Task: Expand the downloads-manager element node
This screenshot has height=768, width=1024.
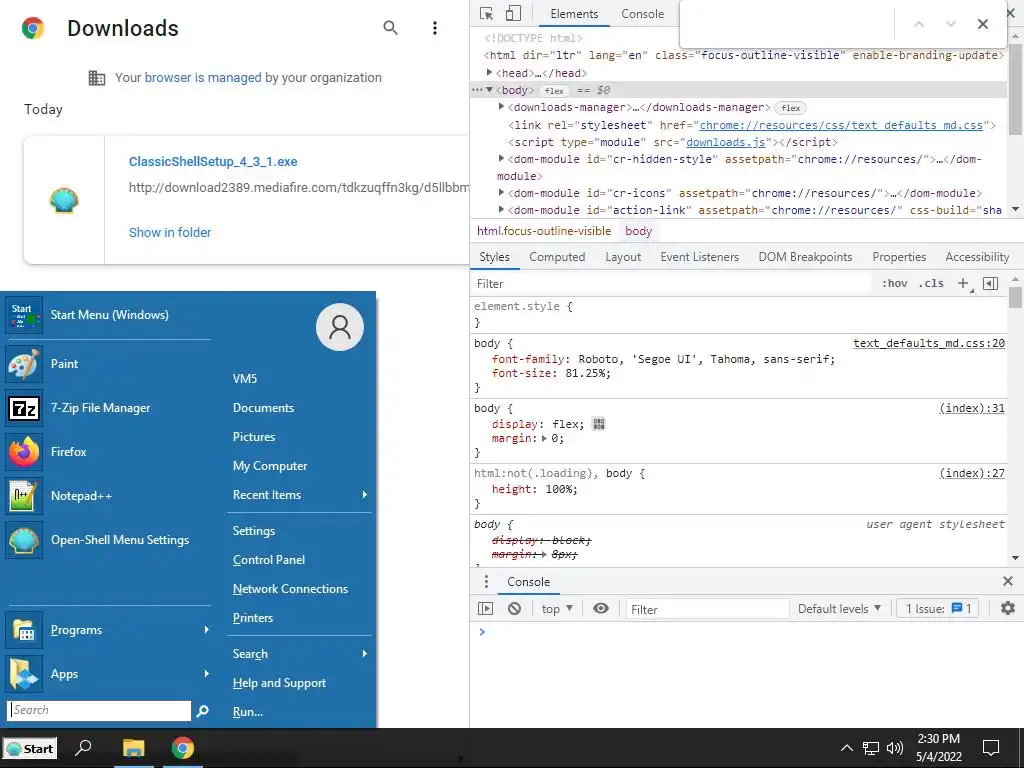Action: tap(502, 106)
